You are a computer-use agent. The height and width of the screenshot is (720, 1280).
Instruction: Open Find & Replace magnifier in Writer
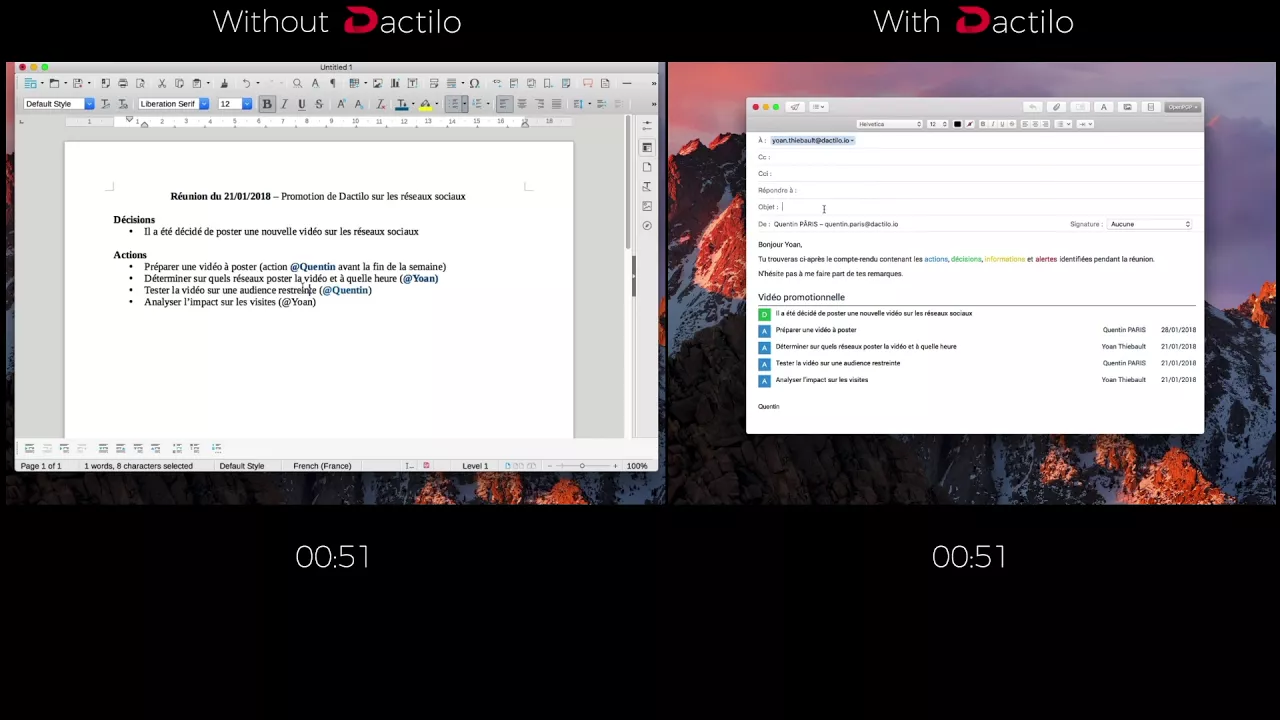pyautogui.click(x=297, y=83)
